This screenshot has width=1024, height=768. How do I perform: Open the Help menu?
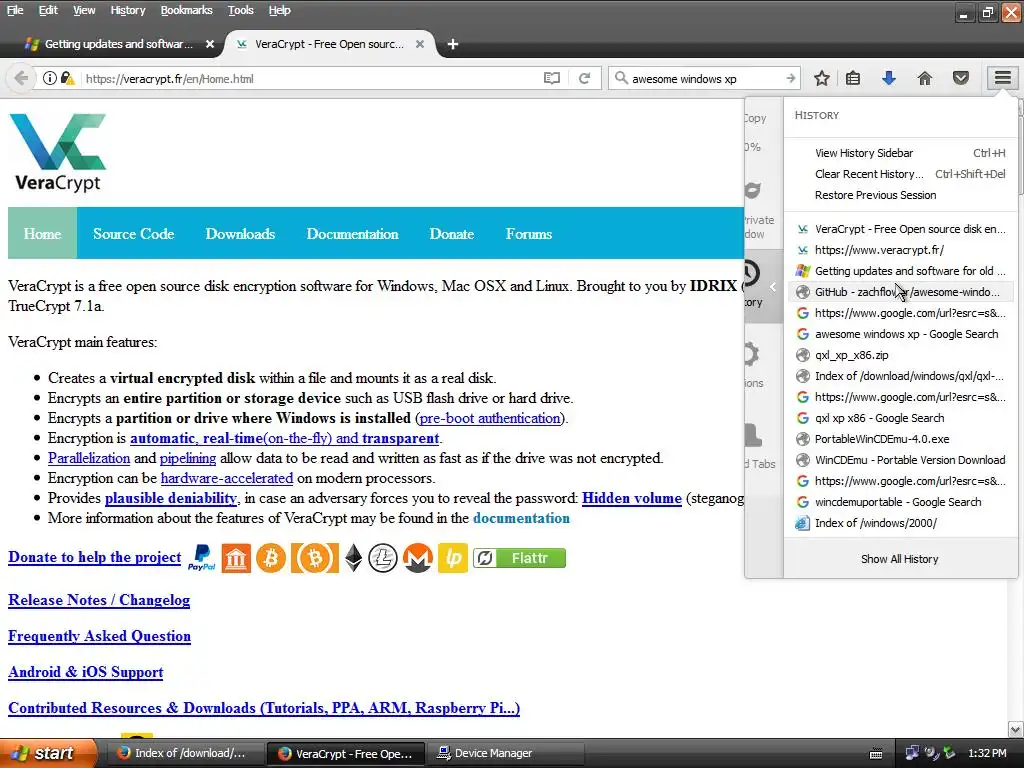coord(279,10)
